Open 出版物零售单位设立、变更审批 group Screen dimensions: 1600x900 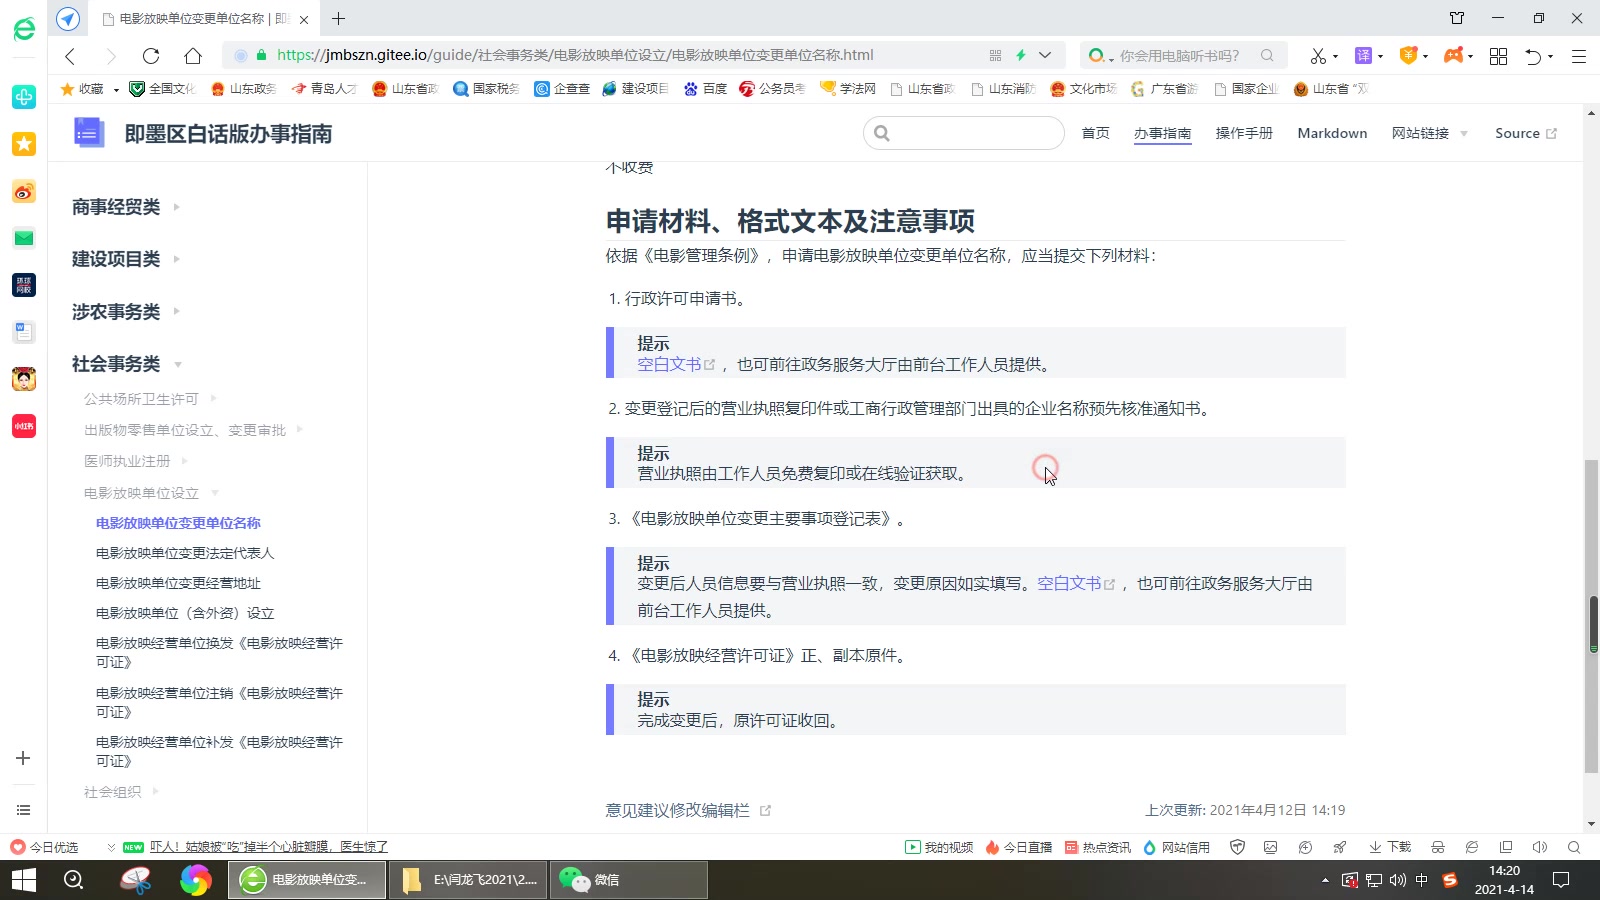pos(193,430)
